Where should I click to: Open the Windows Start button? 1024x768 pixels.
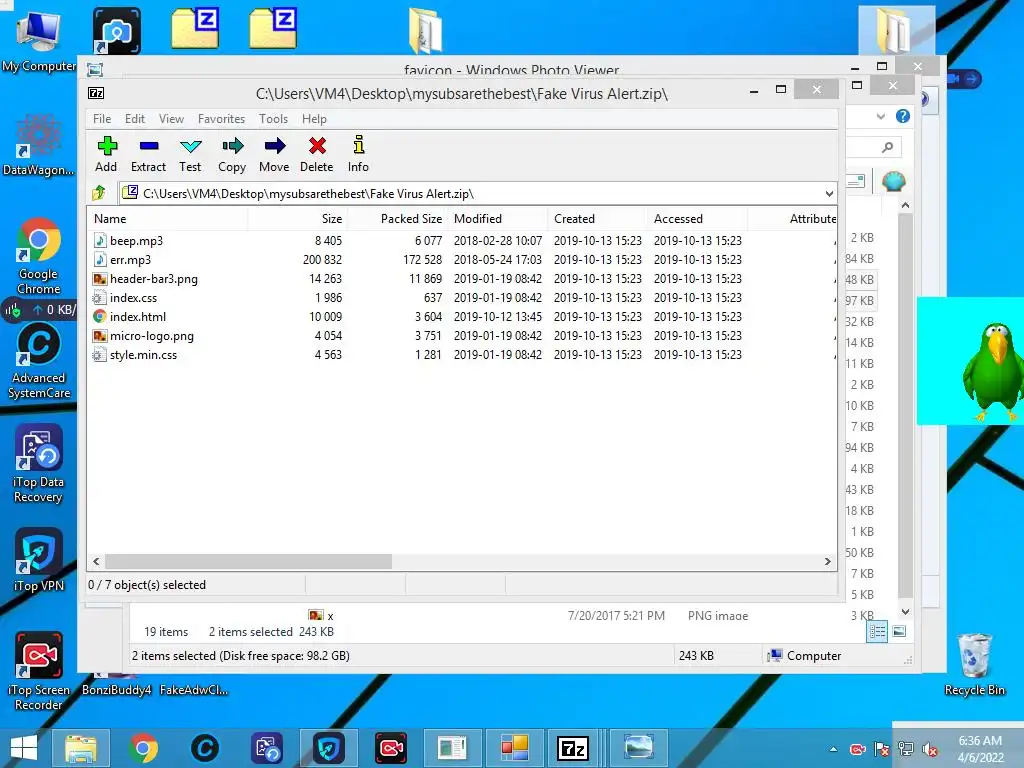24,748
